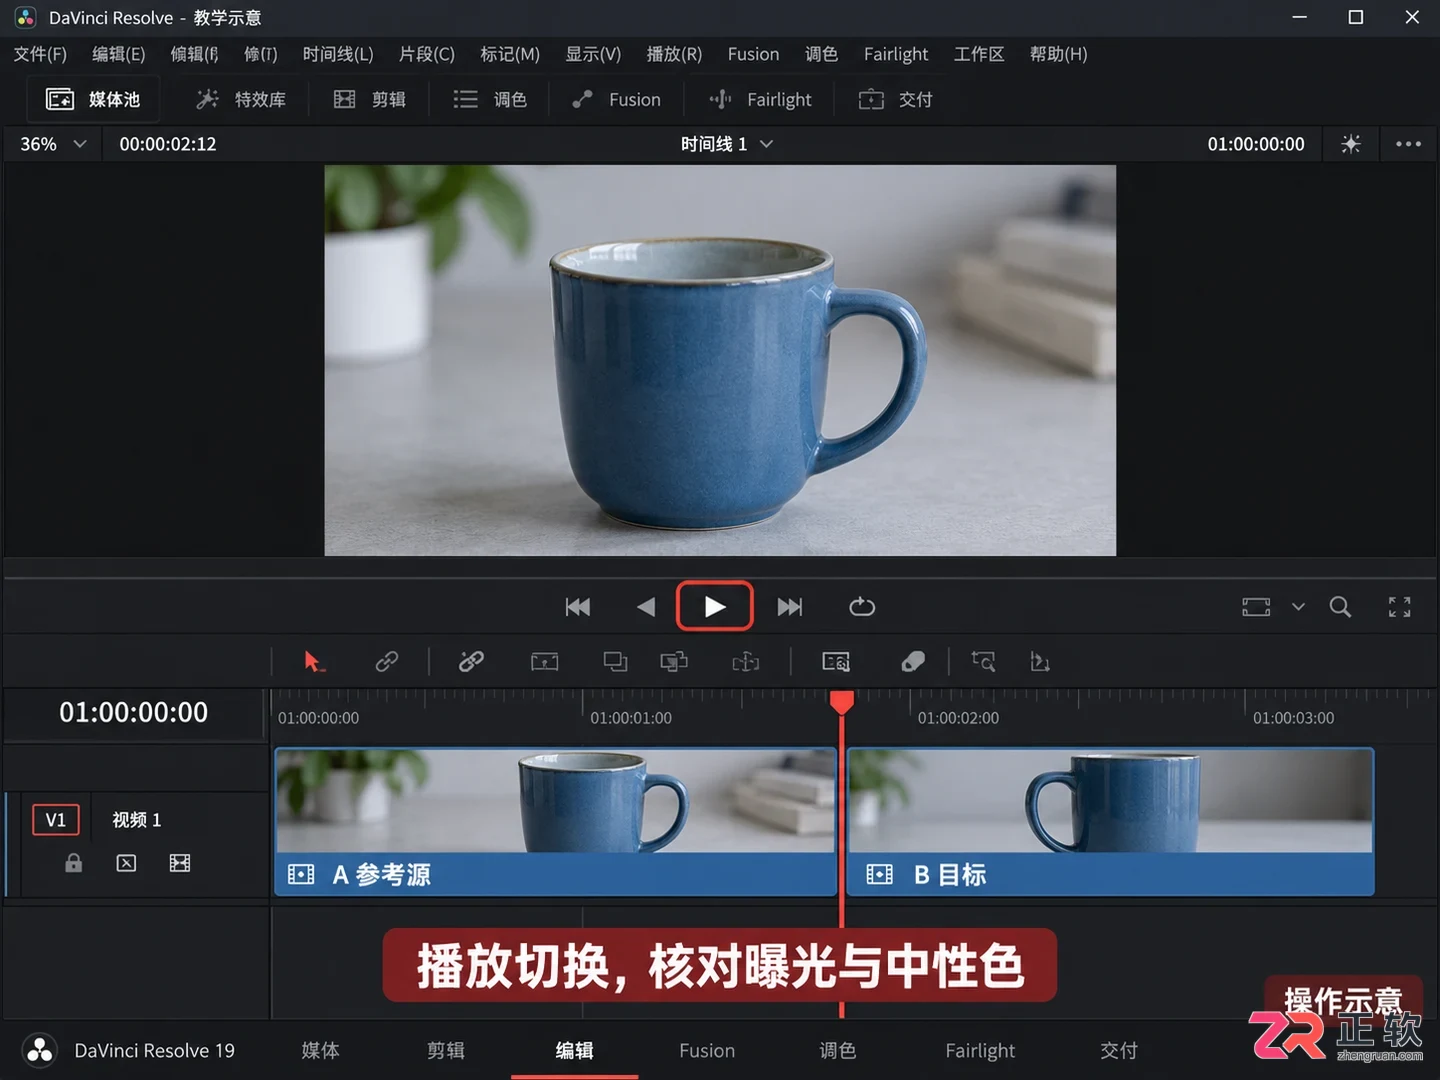1440x1080 pixels.
Task: Open the 播放(R) menu
Action: coord(674,54)
